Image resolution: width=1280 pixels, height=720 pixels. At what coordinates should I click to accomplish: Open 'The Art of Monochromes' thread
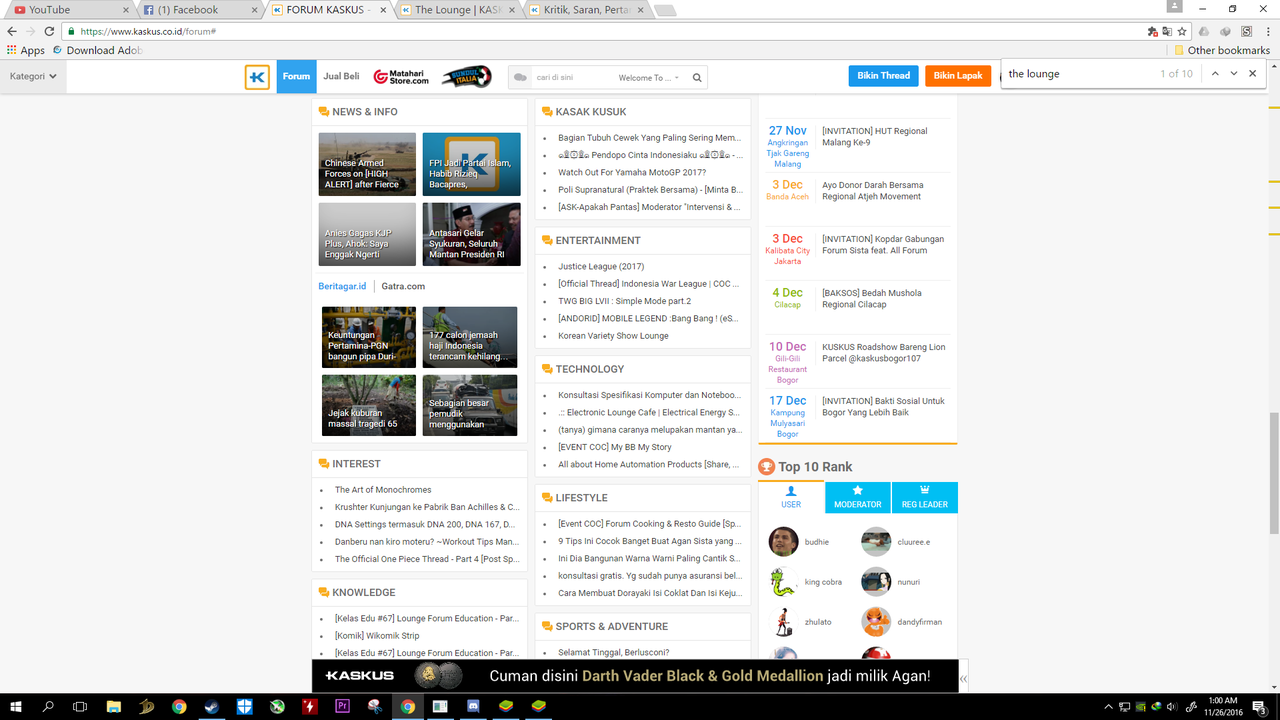point(383,490)
